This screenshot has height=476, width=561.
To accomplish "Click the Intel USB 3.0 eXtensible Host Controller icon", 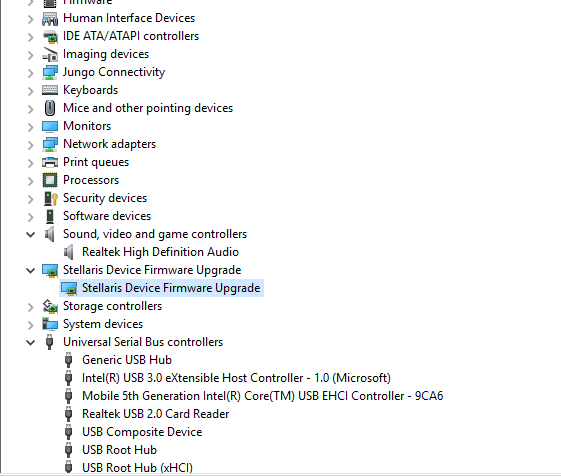I will 68,378.
